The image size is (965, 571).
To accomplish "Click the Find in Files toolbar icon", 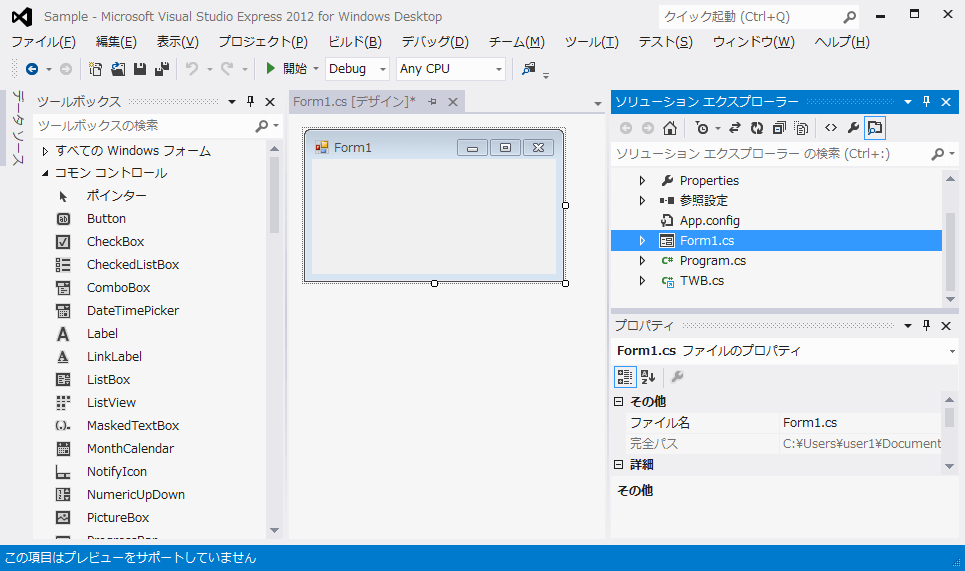I will pos(529,69).
